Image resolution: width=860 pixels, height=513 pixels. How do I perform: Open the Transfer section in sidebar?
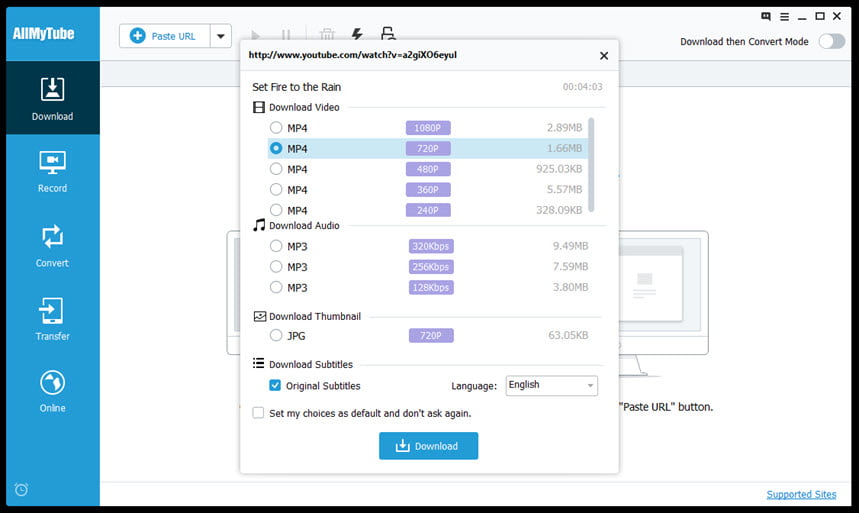point(53,319)
